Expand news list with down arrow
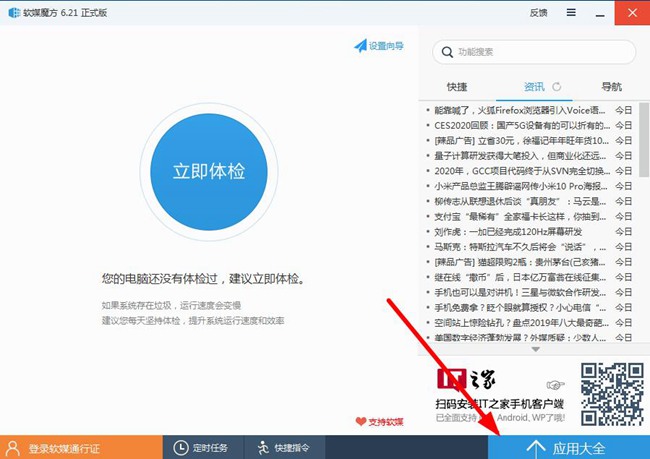 (x=536, y=350)
